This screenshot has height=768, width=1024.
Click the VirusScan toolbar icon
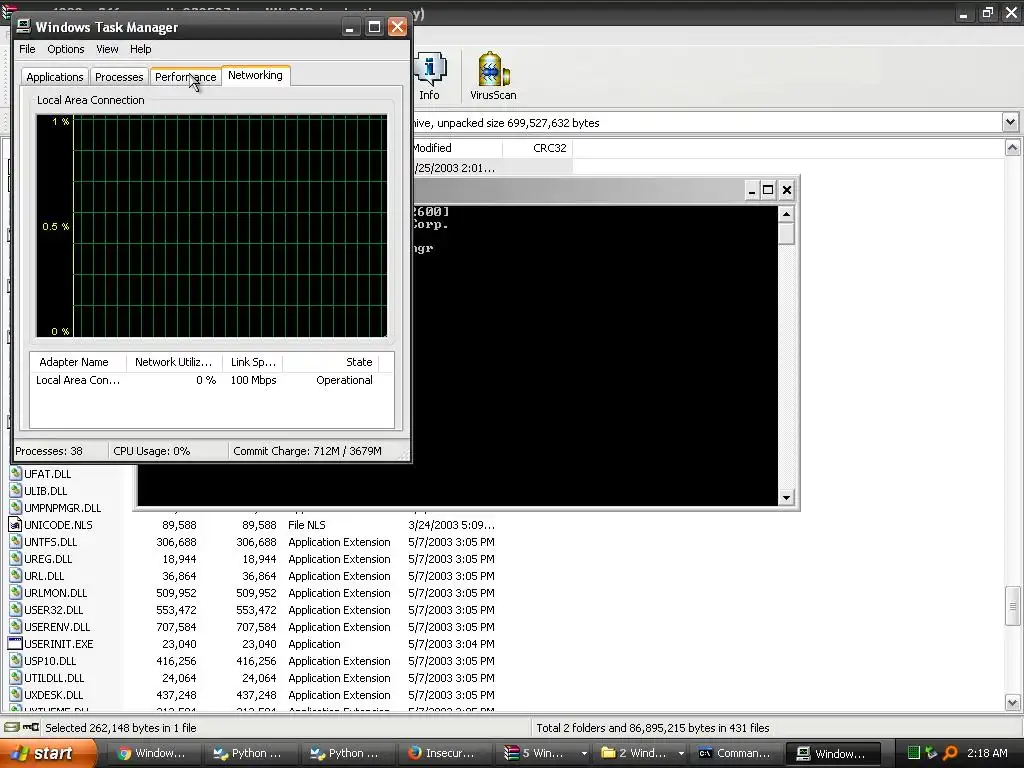click(x=493, y=76)
